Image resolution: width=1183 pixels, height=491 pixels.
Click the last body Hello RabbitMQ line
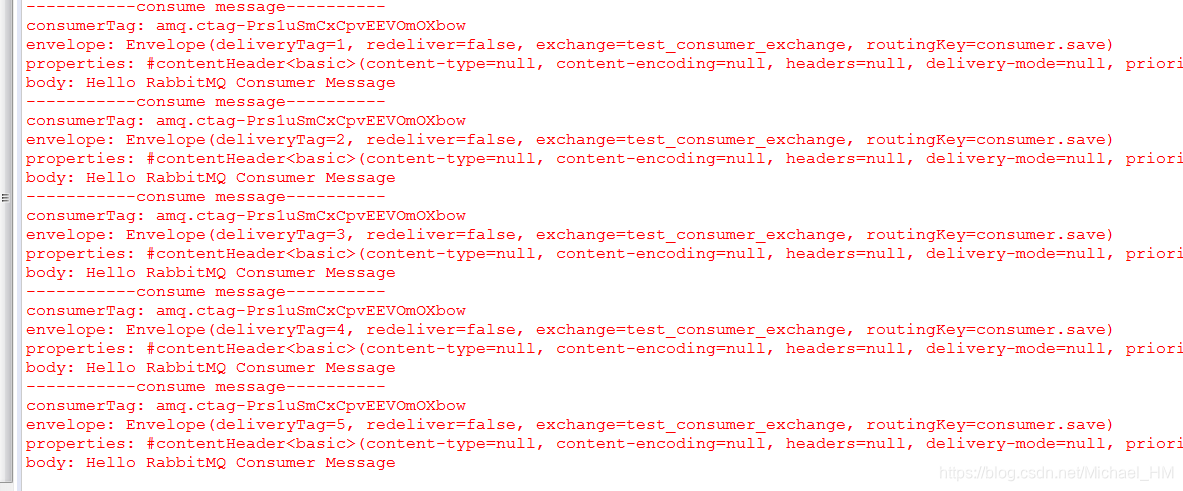click(210, 463)
